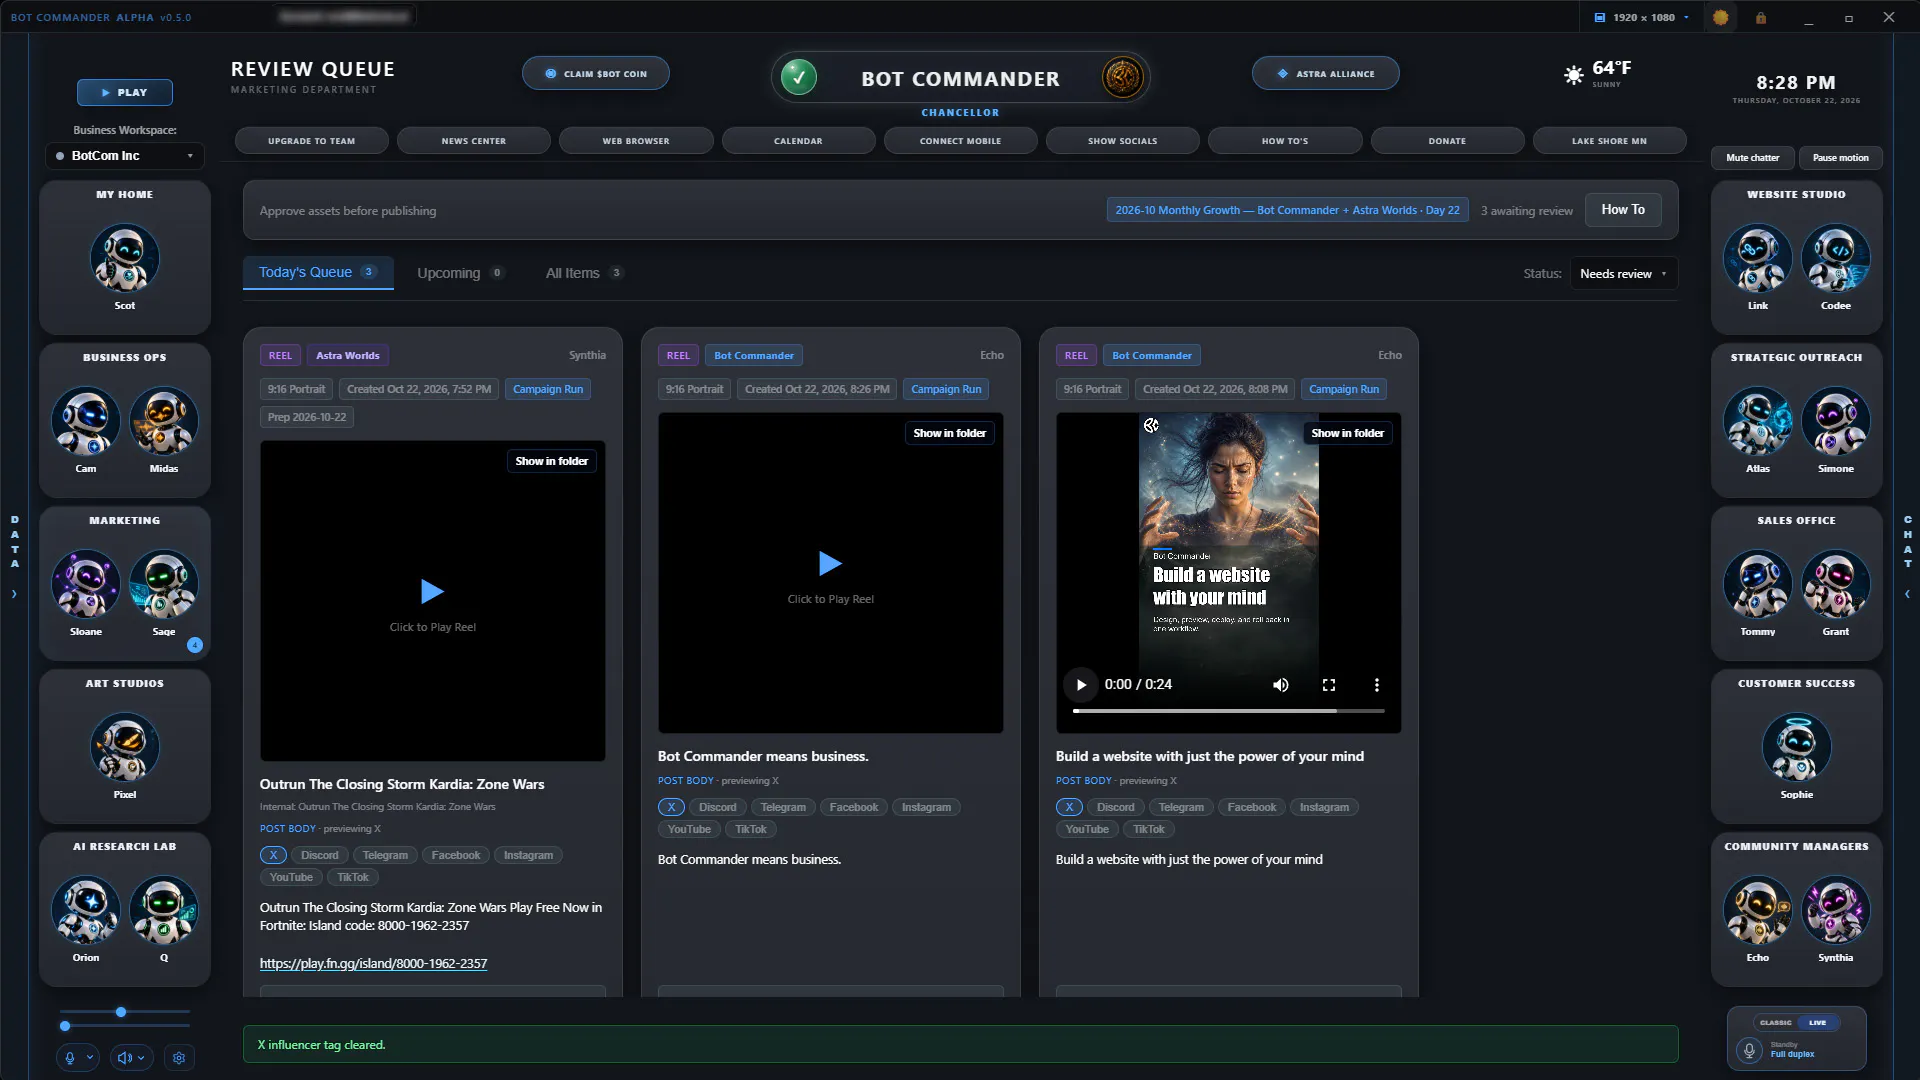Click the How To button
Viewport: 1920px width, 1080px height.
coord(1622,210)
